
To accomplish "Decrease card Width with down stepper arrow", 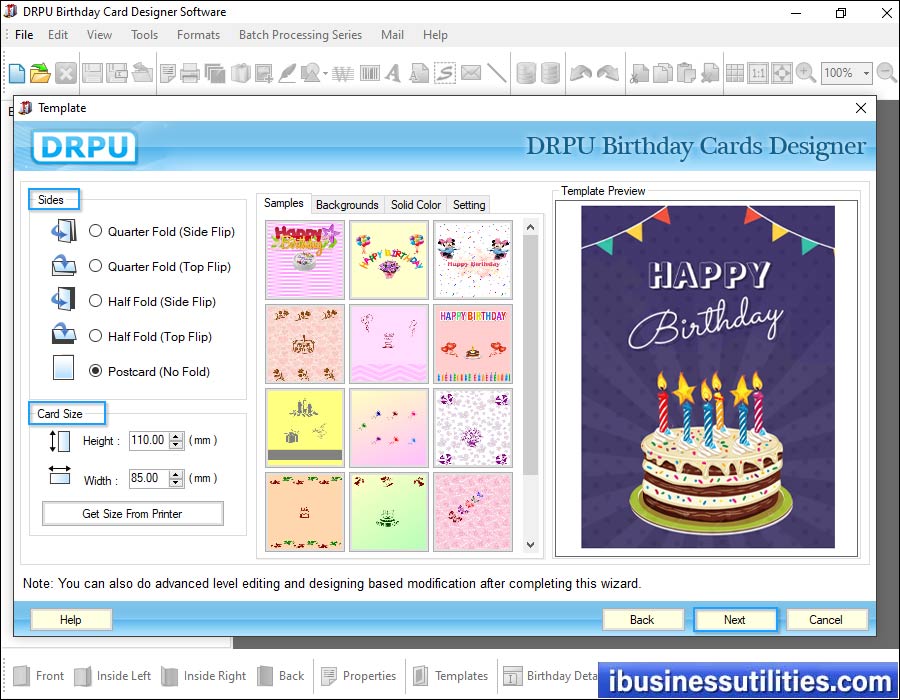I will [x=177, y=483].
